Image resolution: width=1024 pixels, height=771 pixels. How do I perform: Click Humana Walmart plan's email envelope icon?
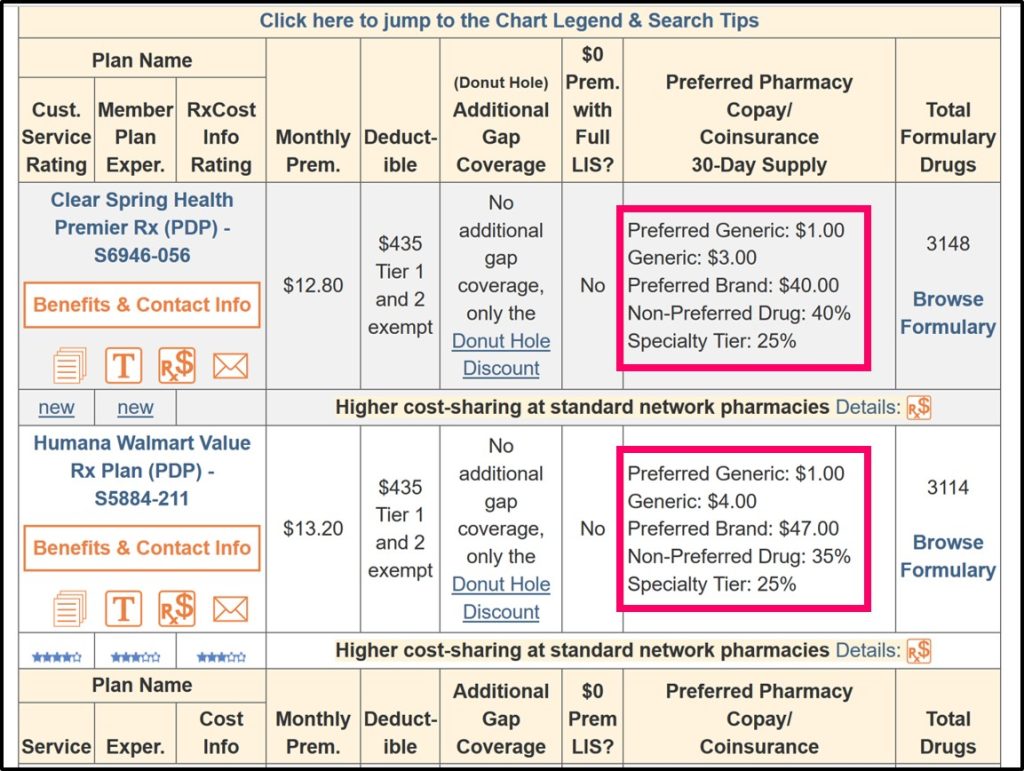(x=230, y=608)
